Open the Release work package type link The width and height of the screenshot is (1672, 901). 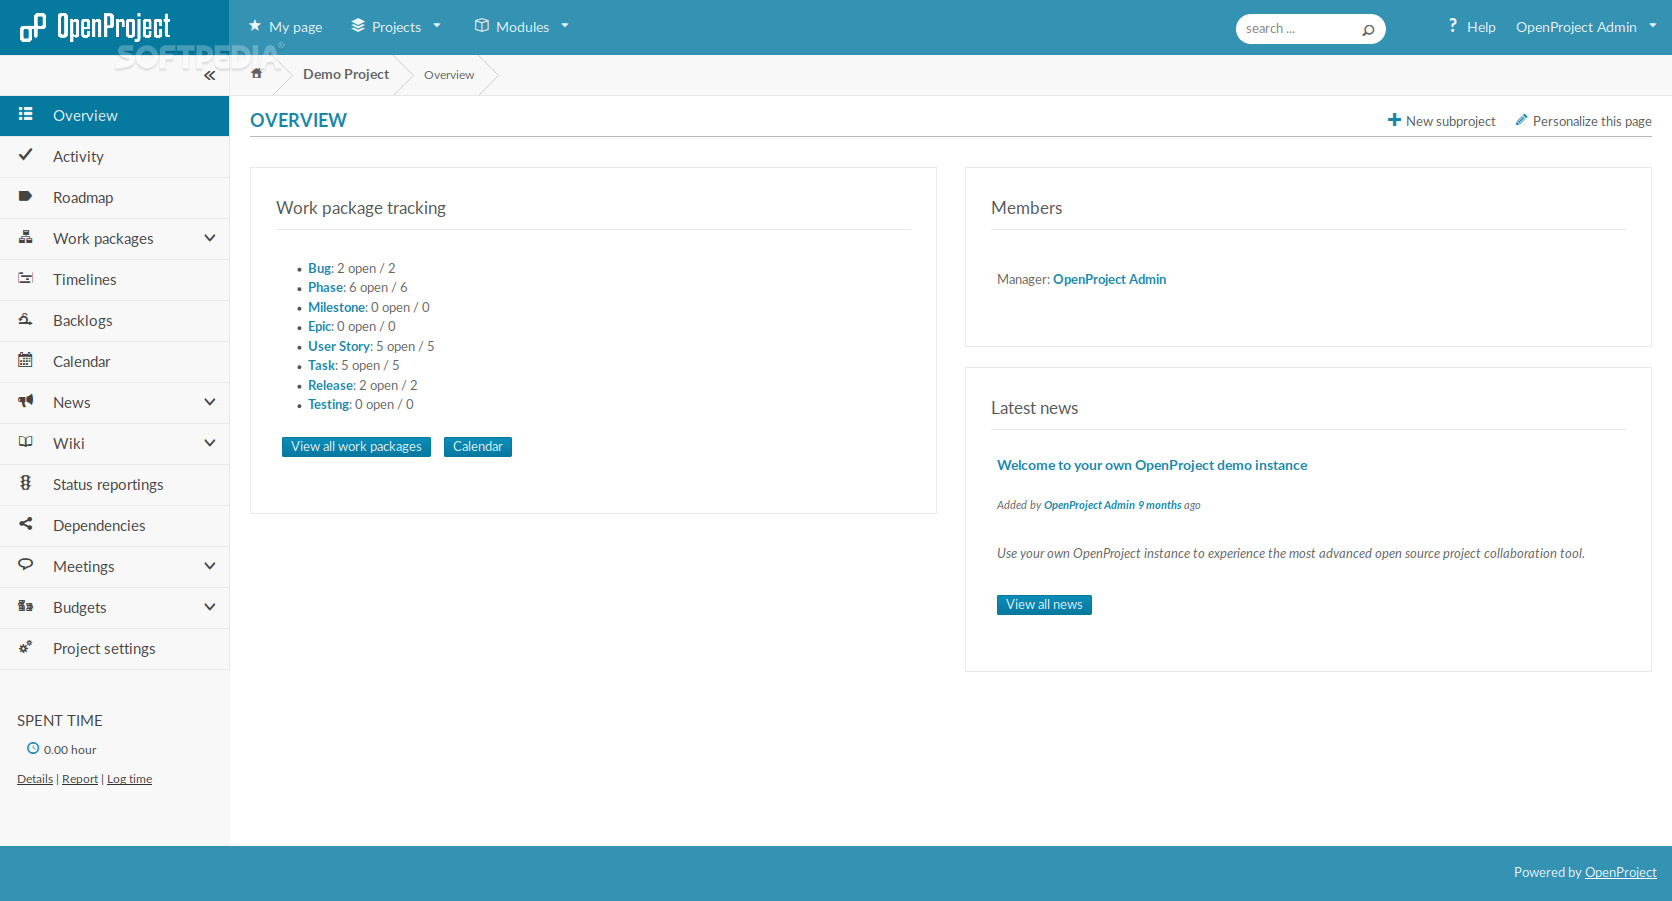tap(331, 385)
